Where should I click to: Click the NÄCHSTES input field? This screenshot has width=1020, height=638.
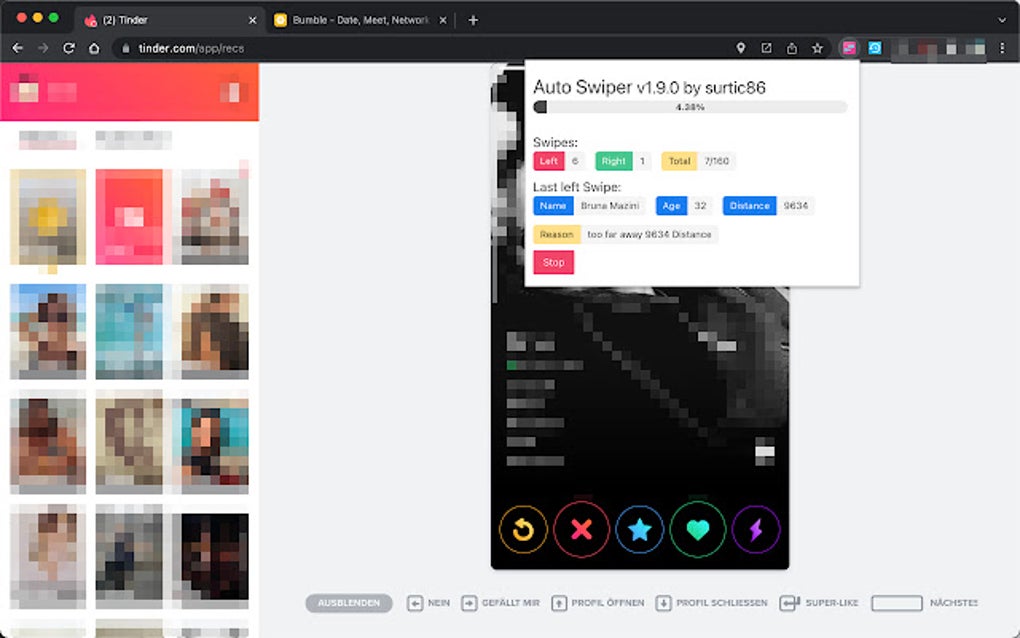895,603
